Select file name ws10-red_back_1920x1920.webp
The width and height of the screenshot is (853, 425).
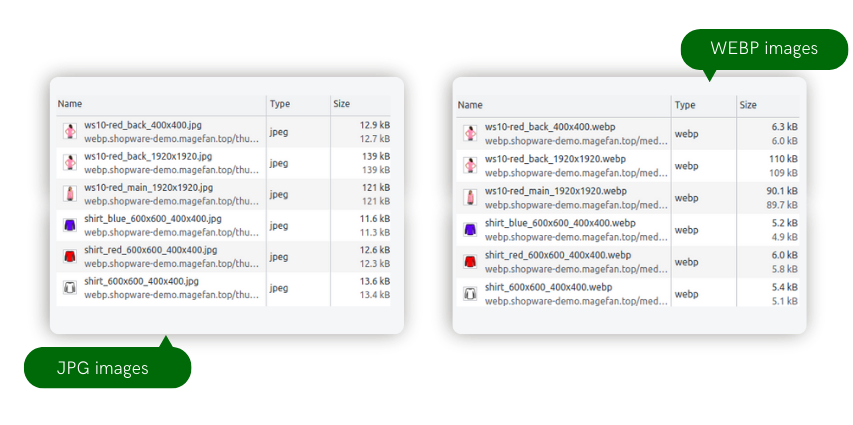click(x=555, y=159)
